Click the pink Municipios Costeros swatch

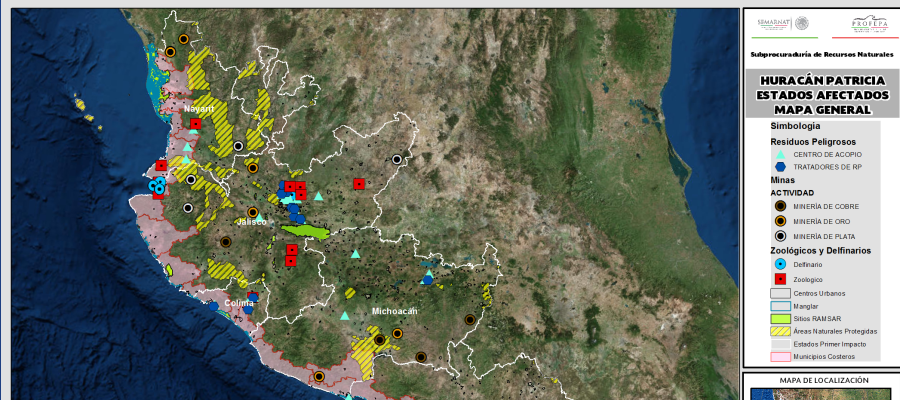pyautogui.click(x=780, y=356)
